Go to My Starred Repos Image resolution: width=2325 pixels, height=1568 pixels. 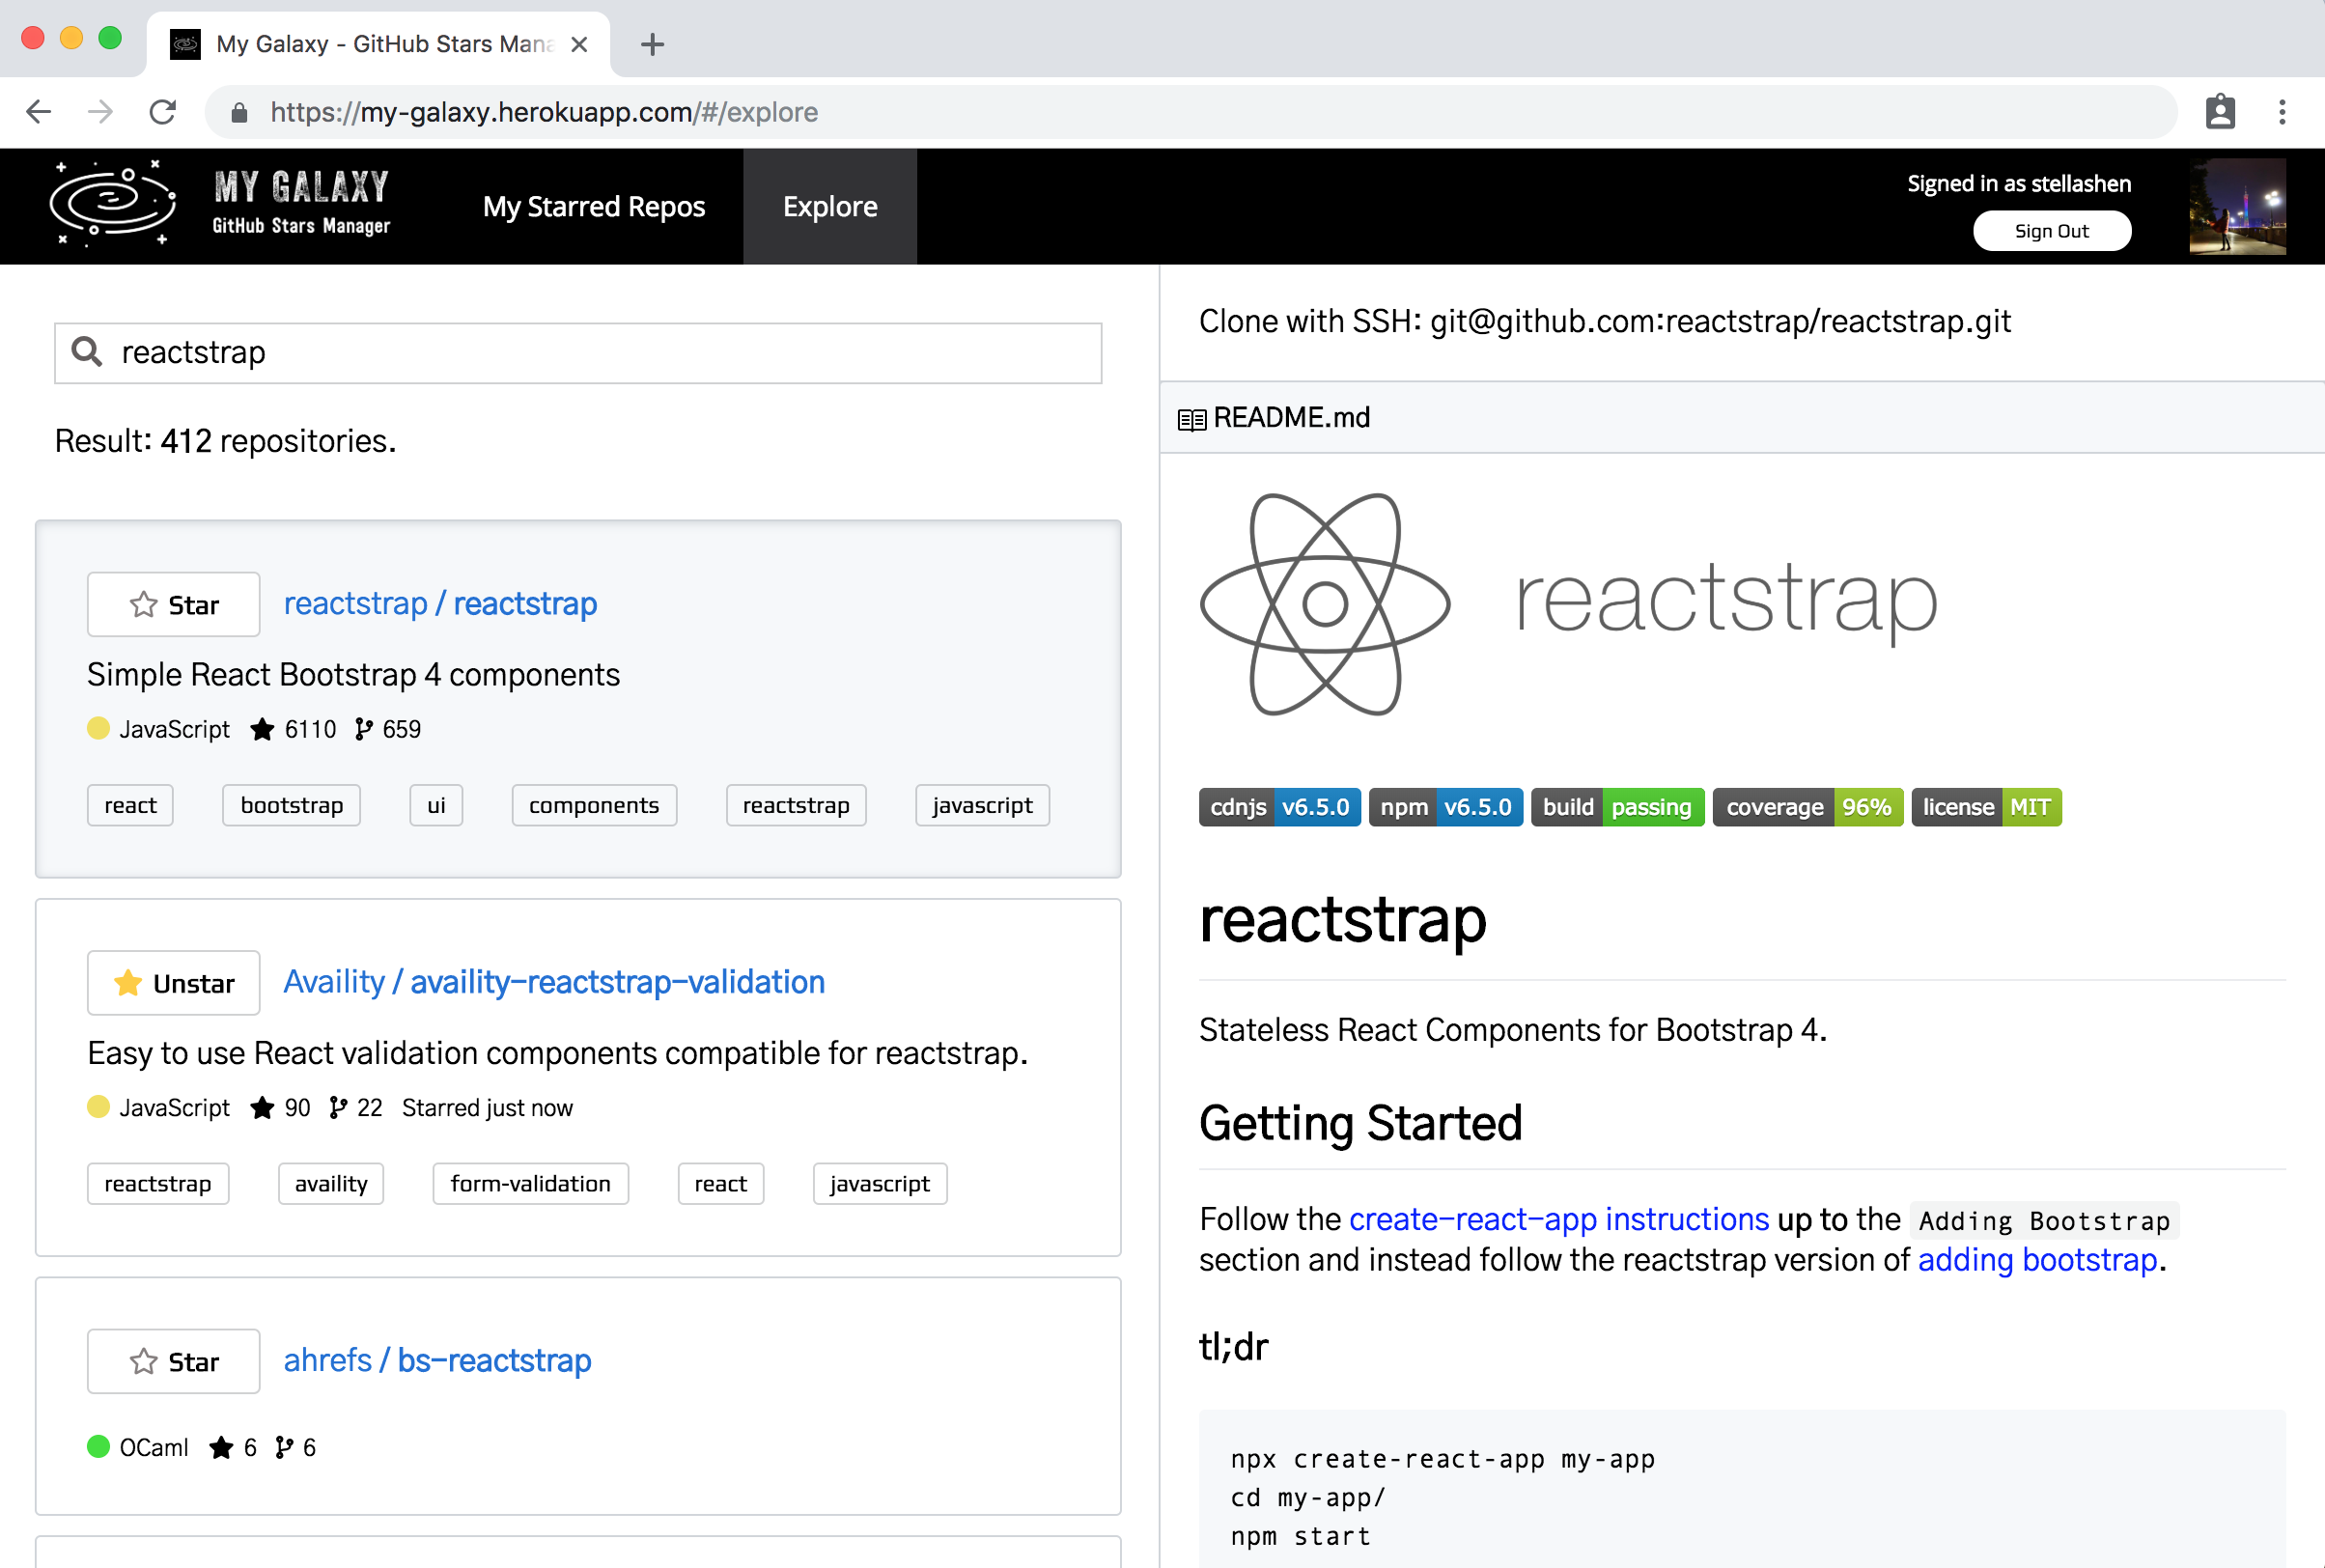click(594, 206)
